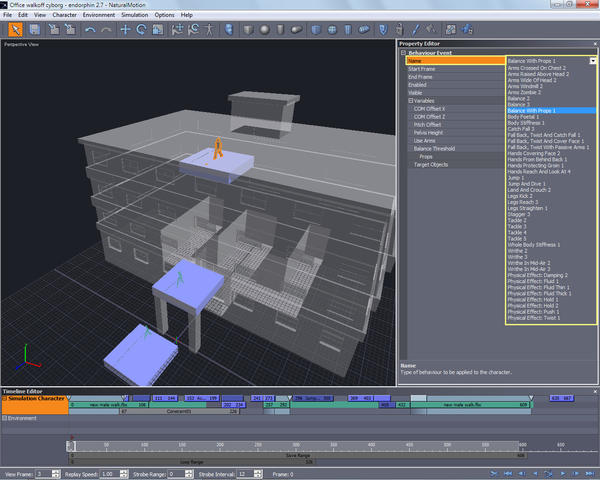Open the Simulation menu
The width and height of the screenshot is (600, 480).
135,15
